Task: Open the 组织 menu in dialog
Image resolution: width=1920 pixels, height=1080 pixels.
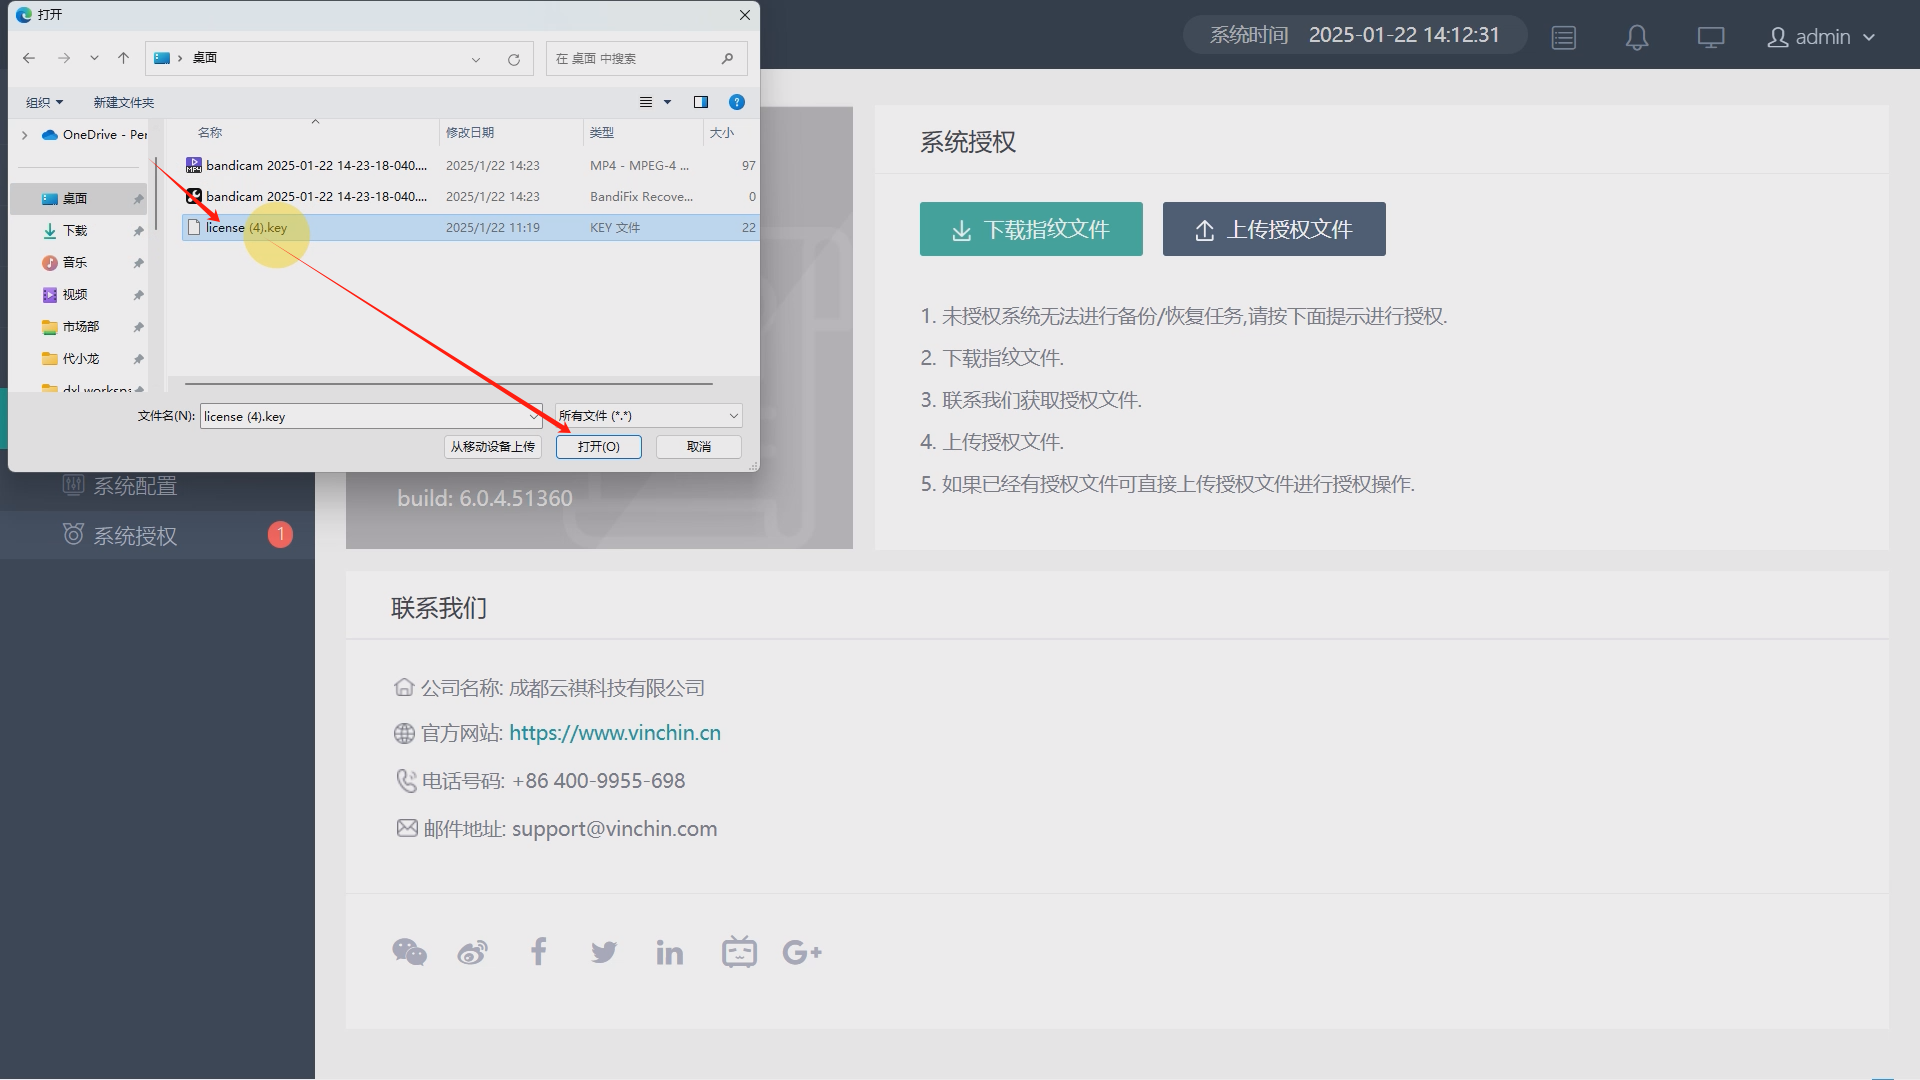Action: pyautogui.click(x=44, y=102)
